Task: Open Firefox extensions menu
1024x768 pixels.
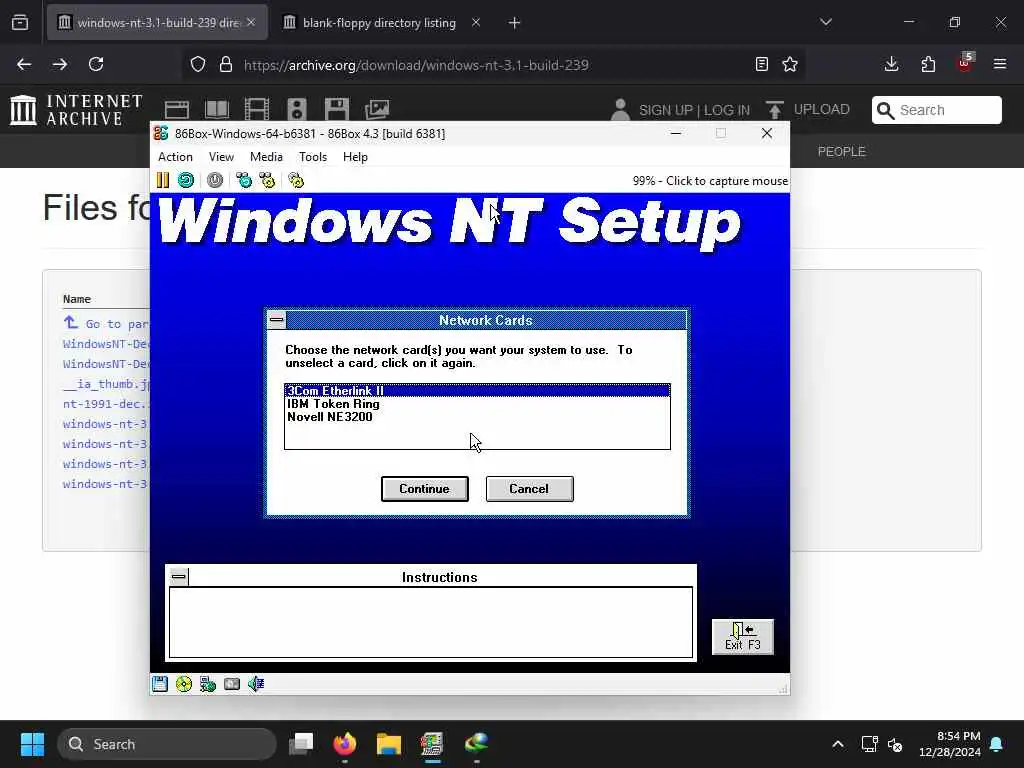Action: 928,64
